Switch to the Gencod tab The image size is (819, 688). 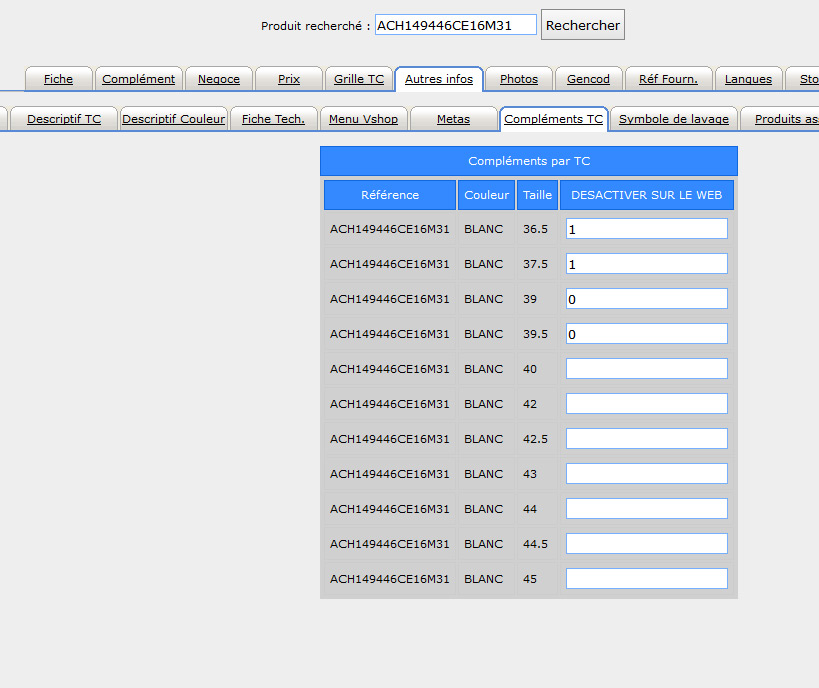[x=588, y=79]
